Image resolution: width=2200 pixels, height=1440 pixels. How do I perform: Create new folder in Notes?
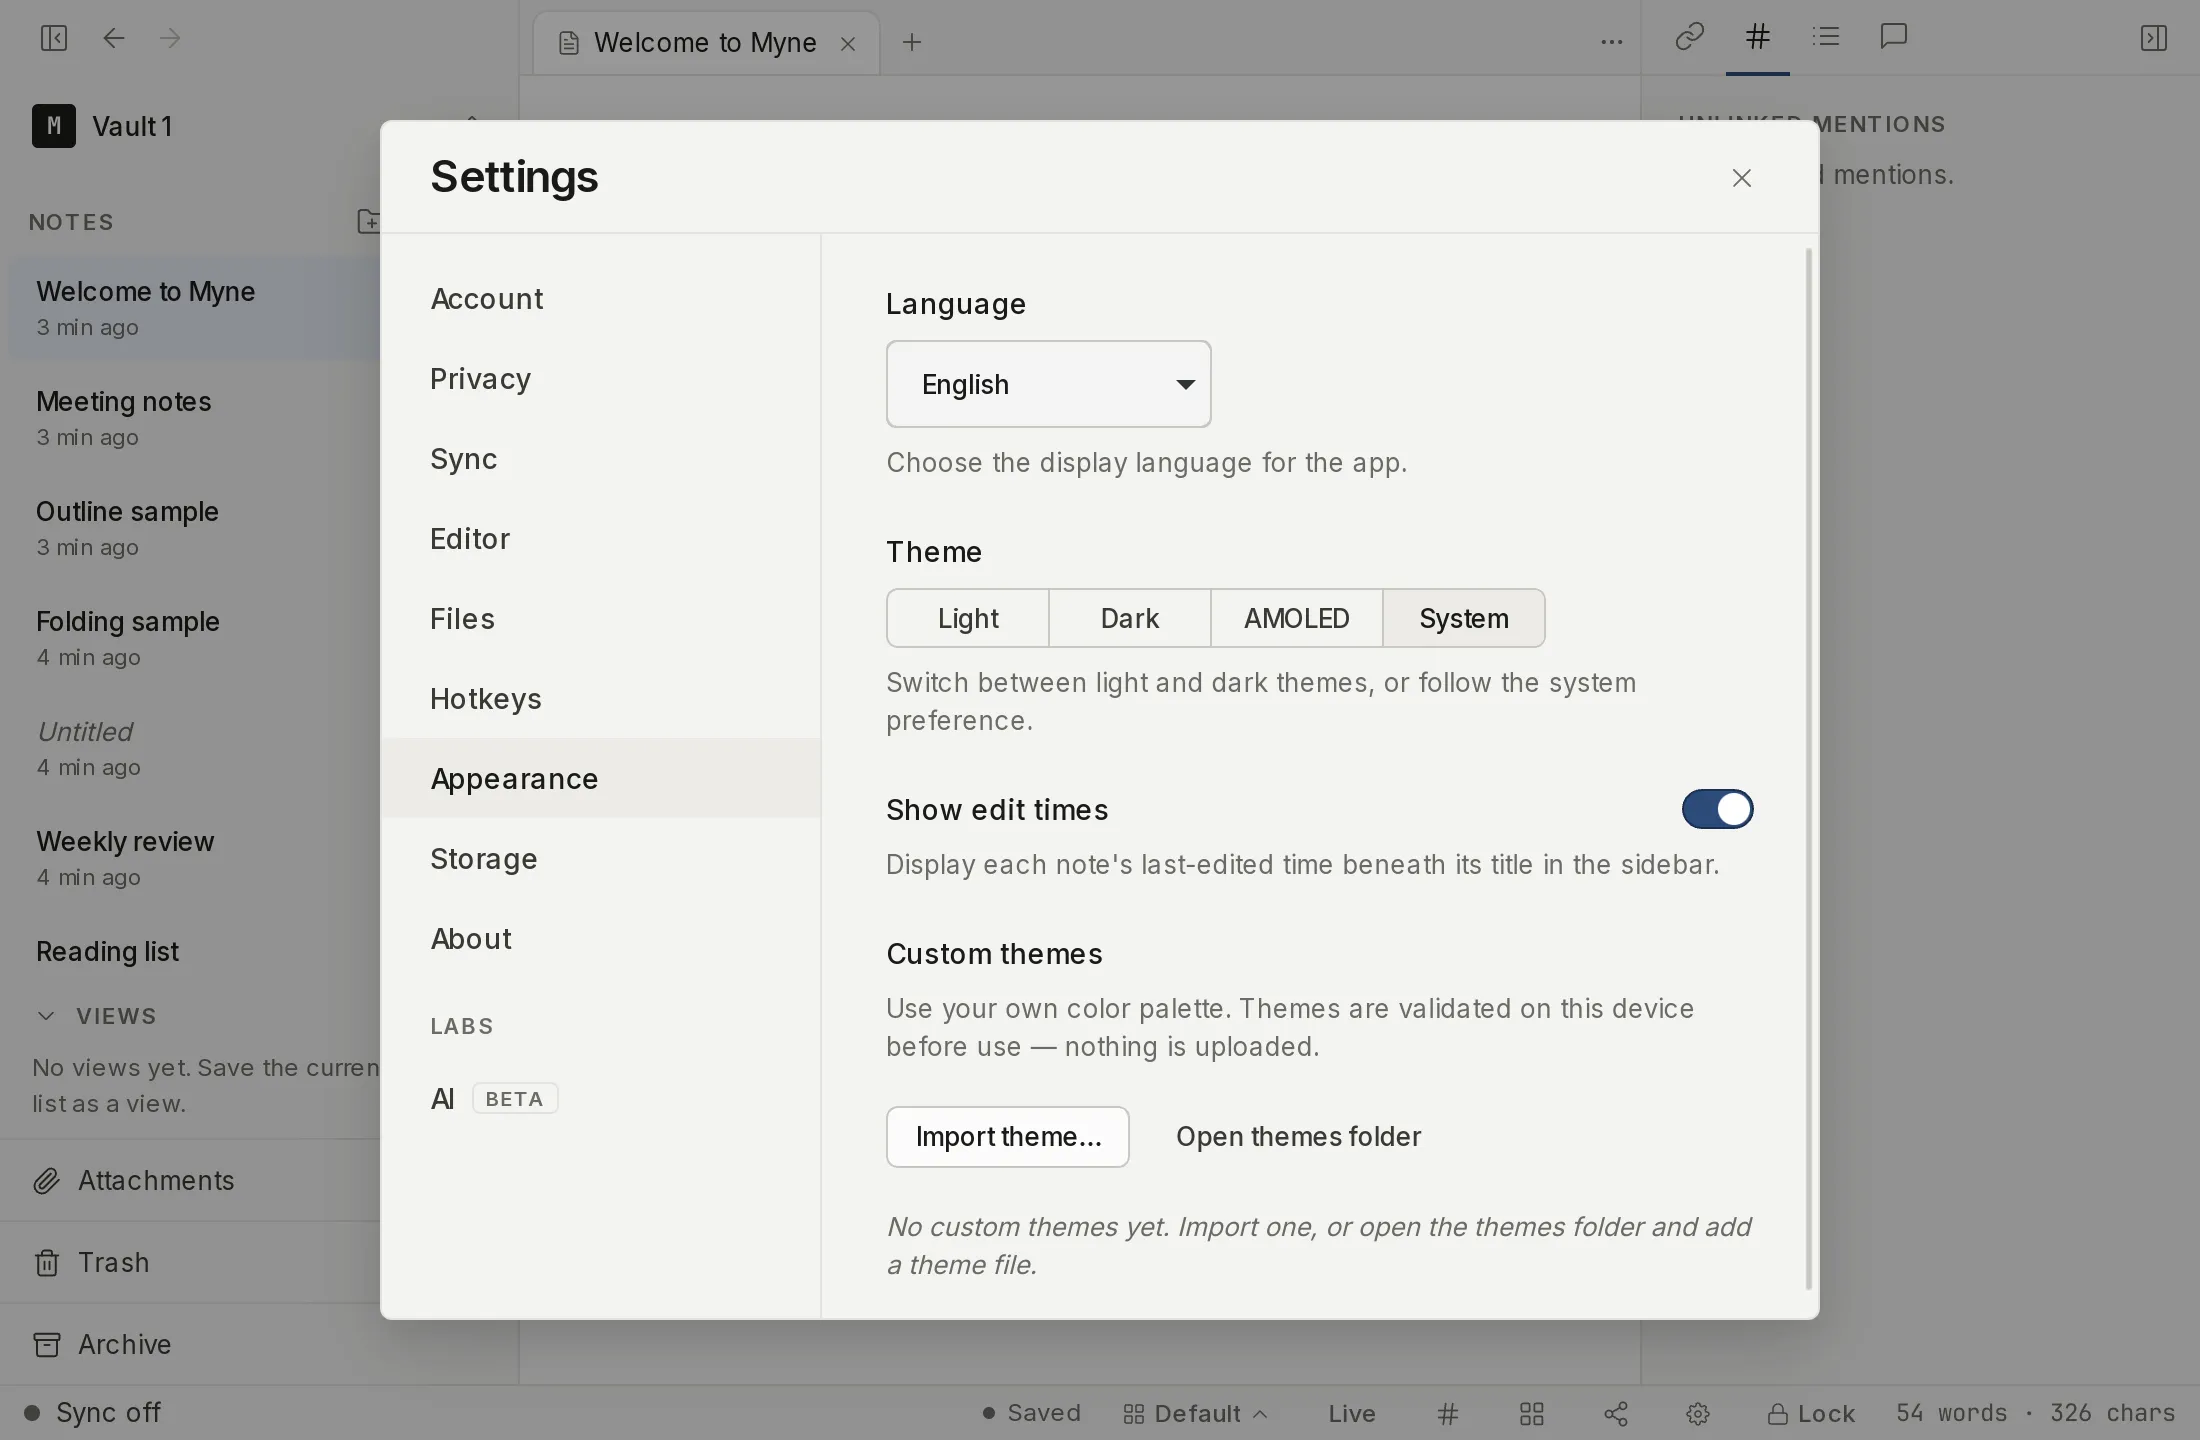point(368,221)
